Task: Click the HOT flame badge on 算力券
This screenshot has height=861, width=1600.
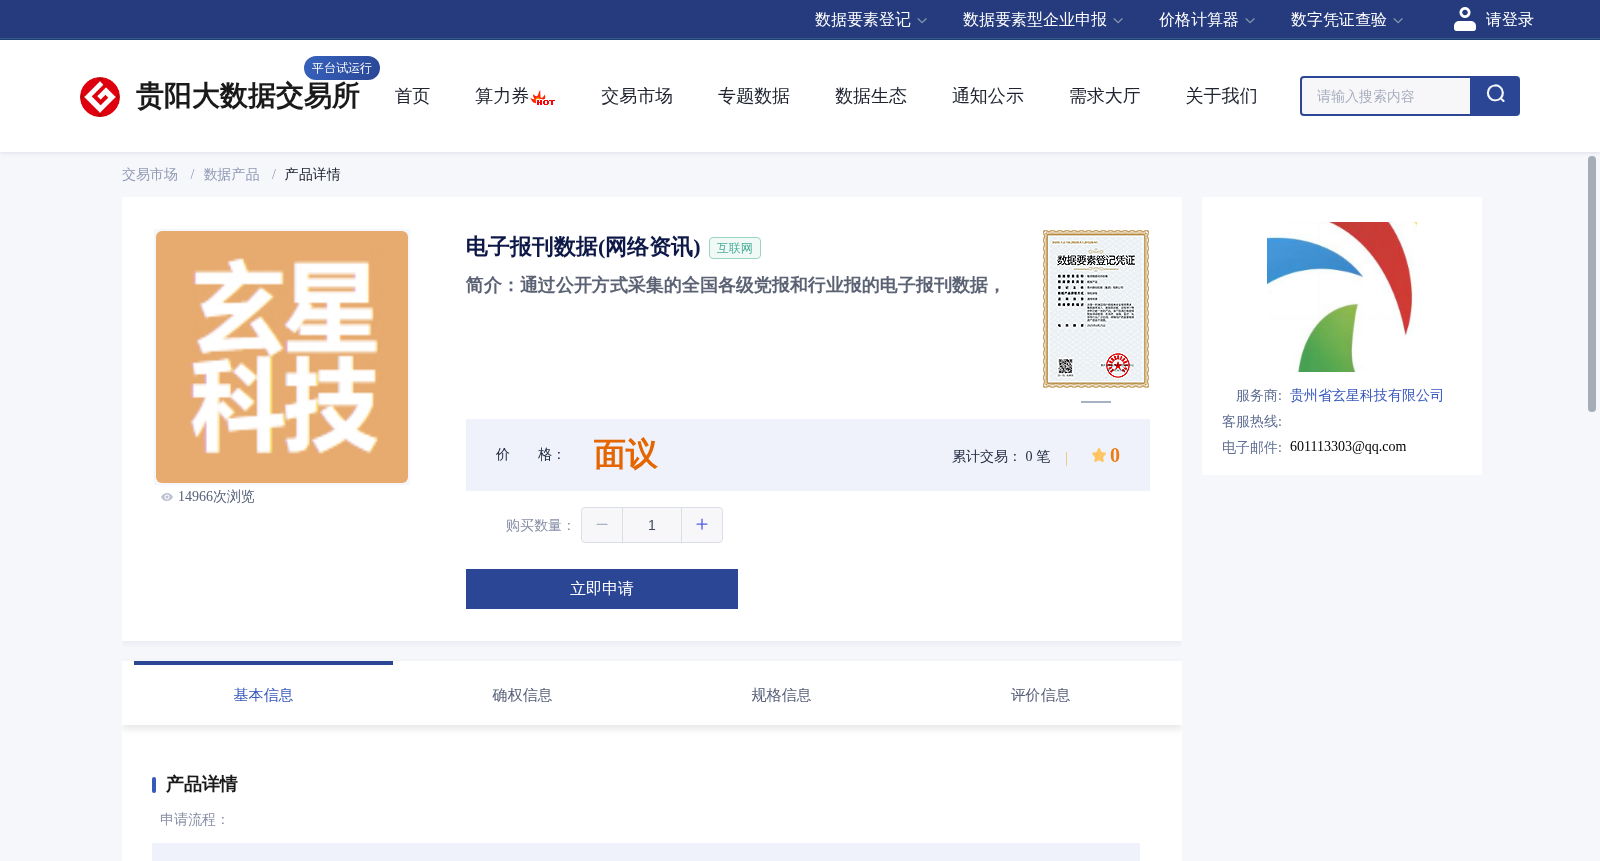Action: pyautogui.click(x=543, y=99)
